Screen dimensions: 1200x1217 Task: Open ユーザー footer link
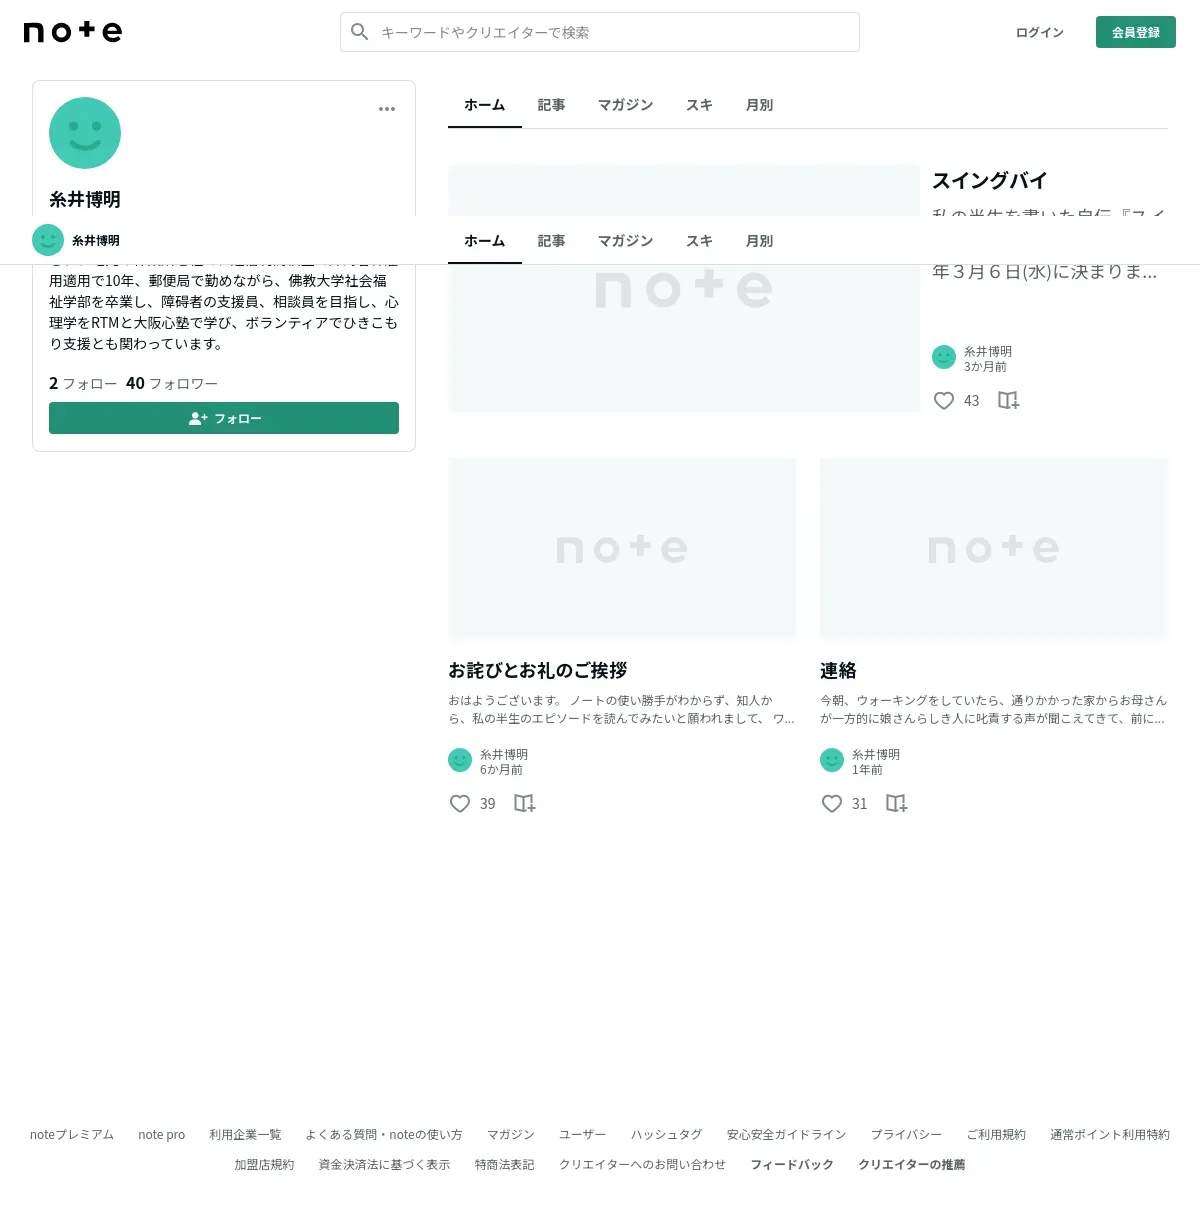pos(583,1135)
